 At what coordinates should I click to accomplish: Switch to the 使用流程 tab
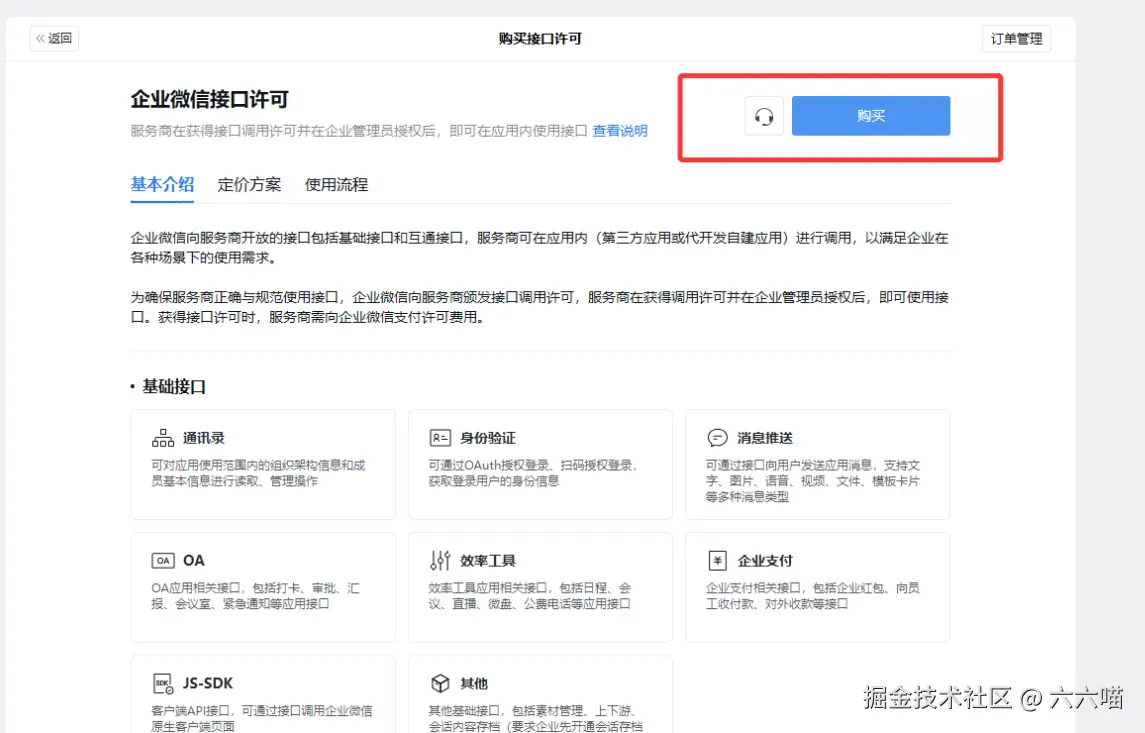point(336,185)
